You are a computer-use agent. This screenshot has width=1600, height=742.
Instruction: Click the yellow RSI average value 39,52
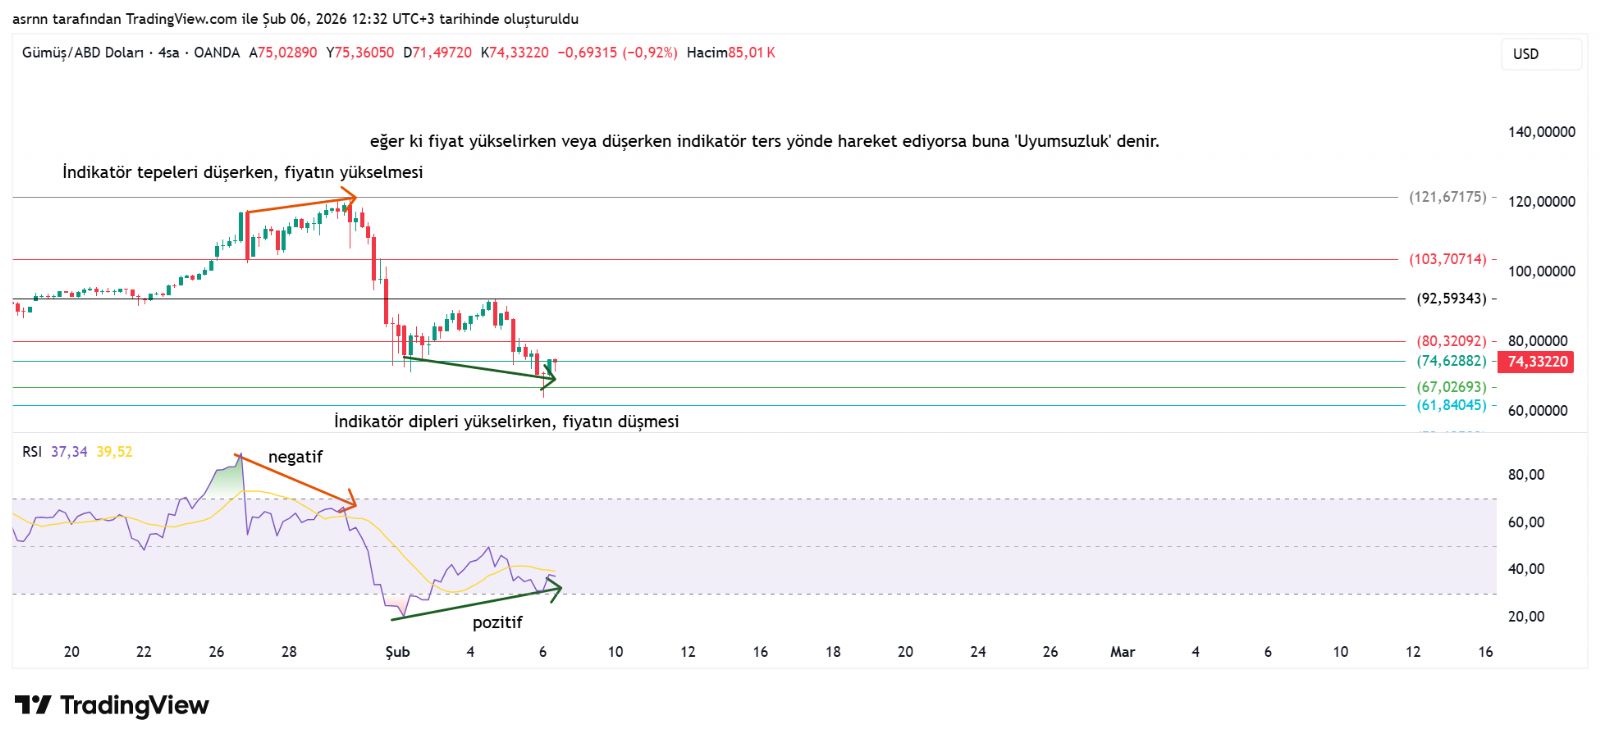114,452
